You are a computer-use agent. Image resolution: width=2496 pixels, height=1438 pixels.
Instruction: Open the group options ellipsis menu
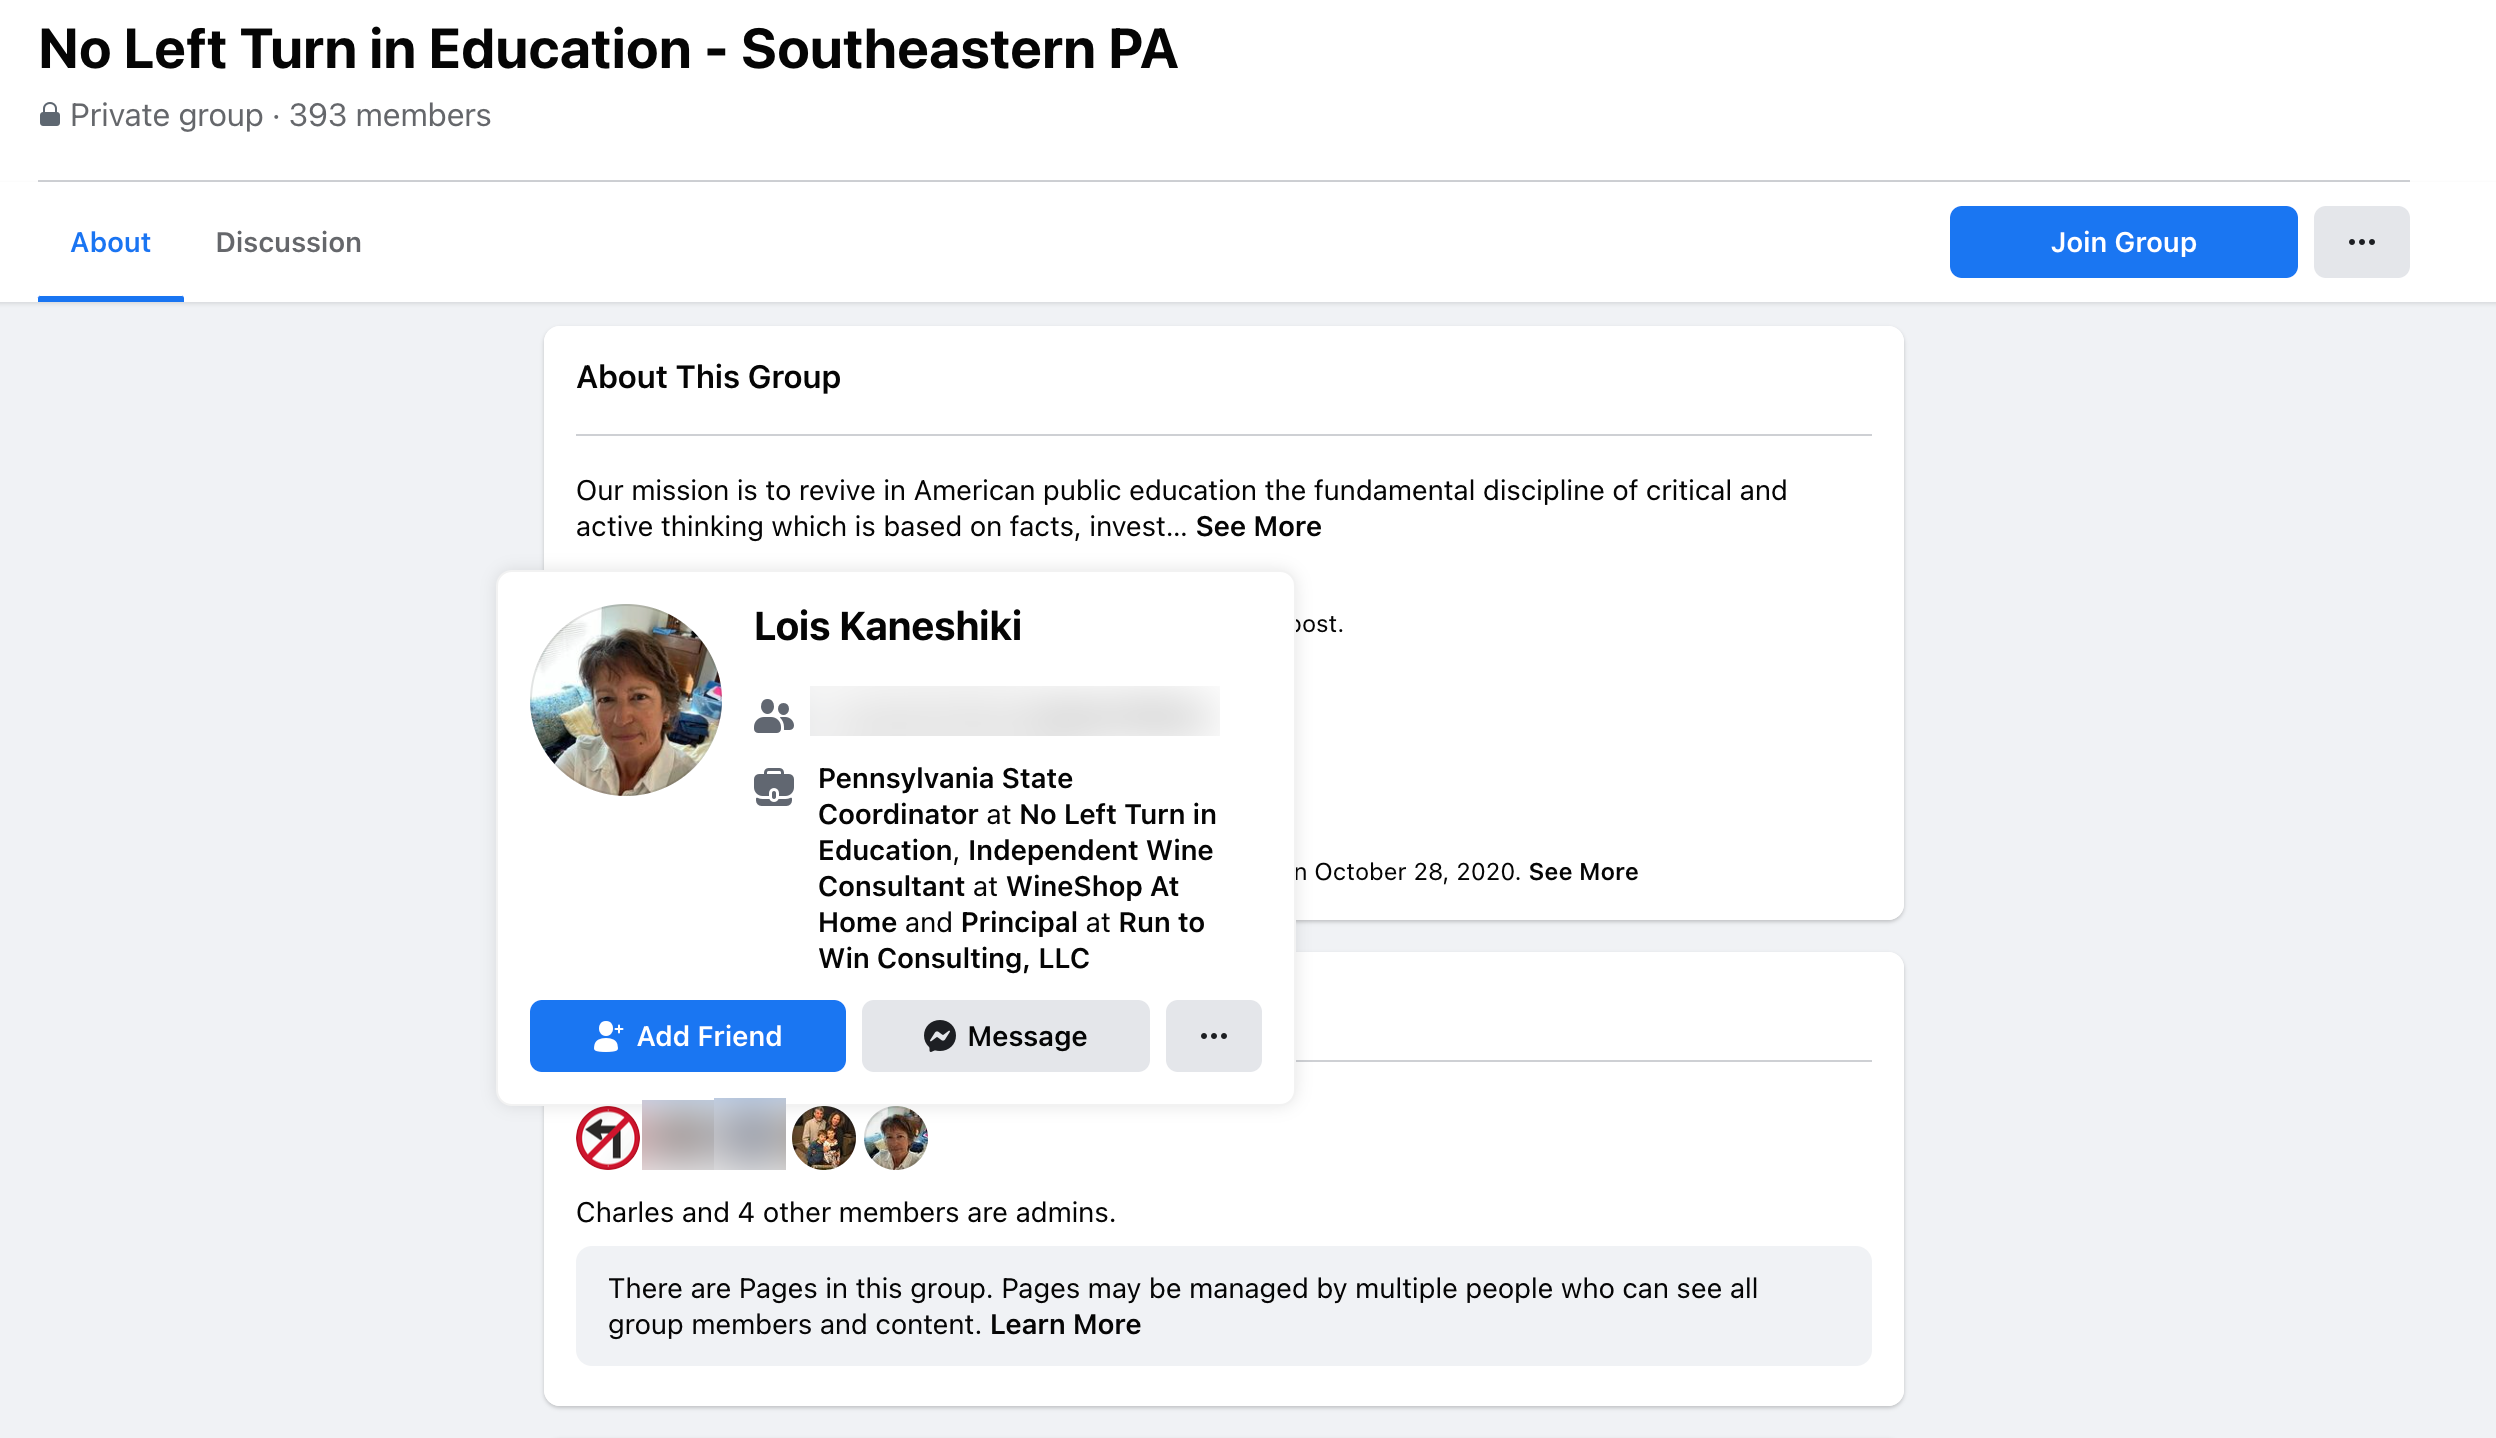2362,241
